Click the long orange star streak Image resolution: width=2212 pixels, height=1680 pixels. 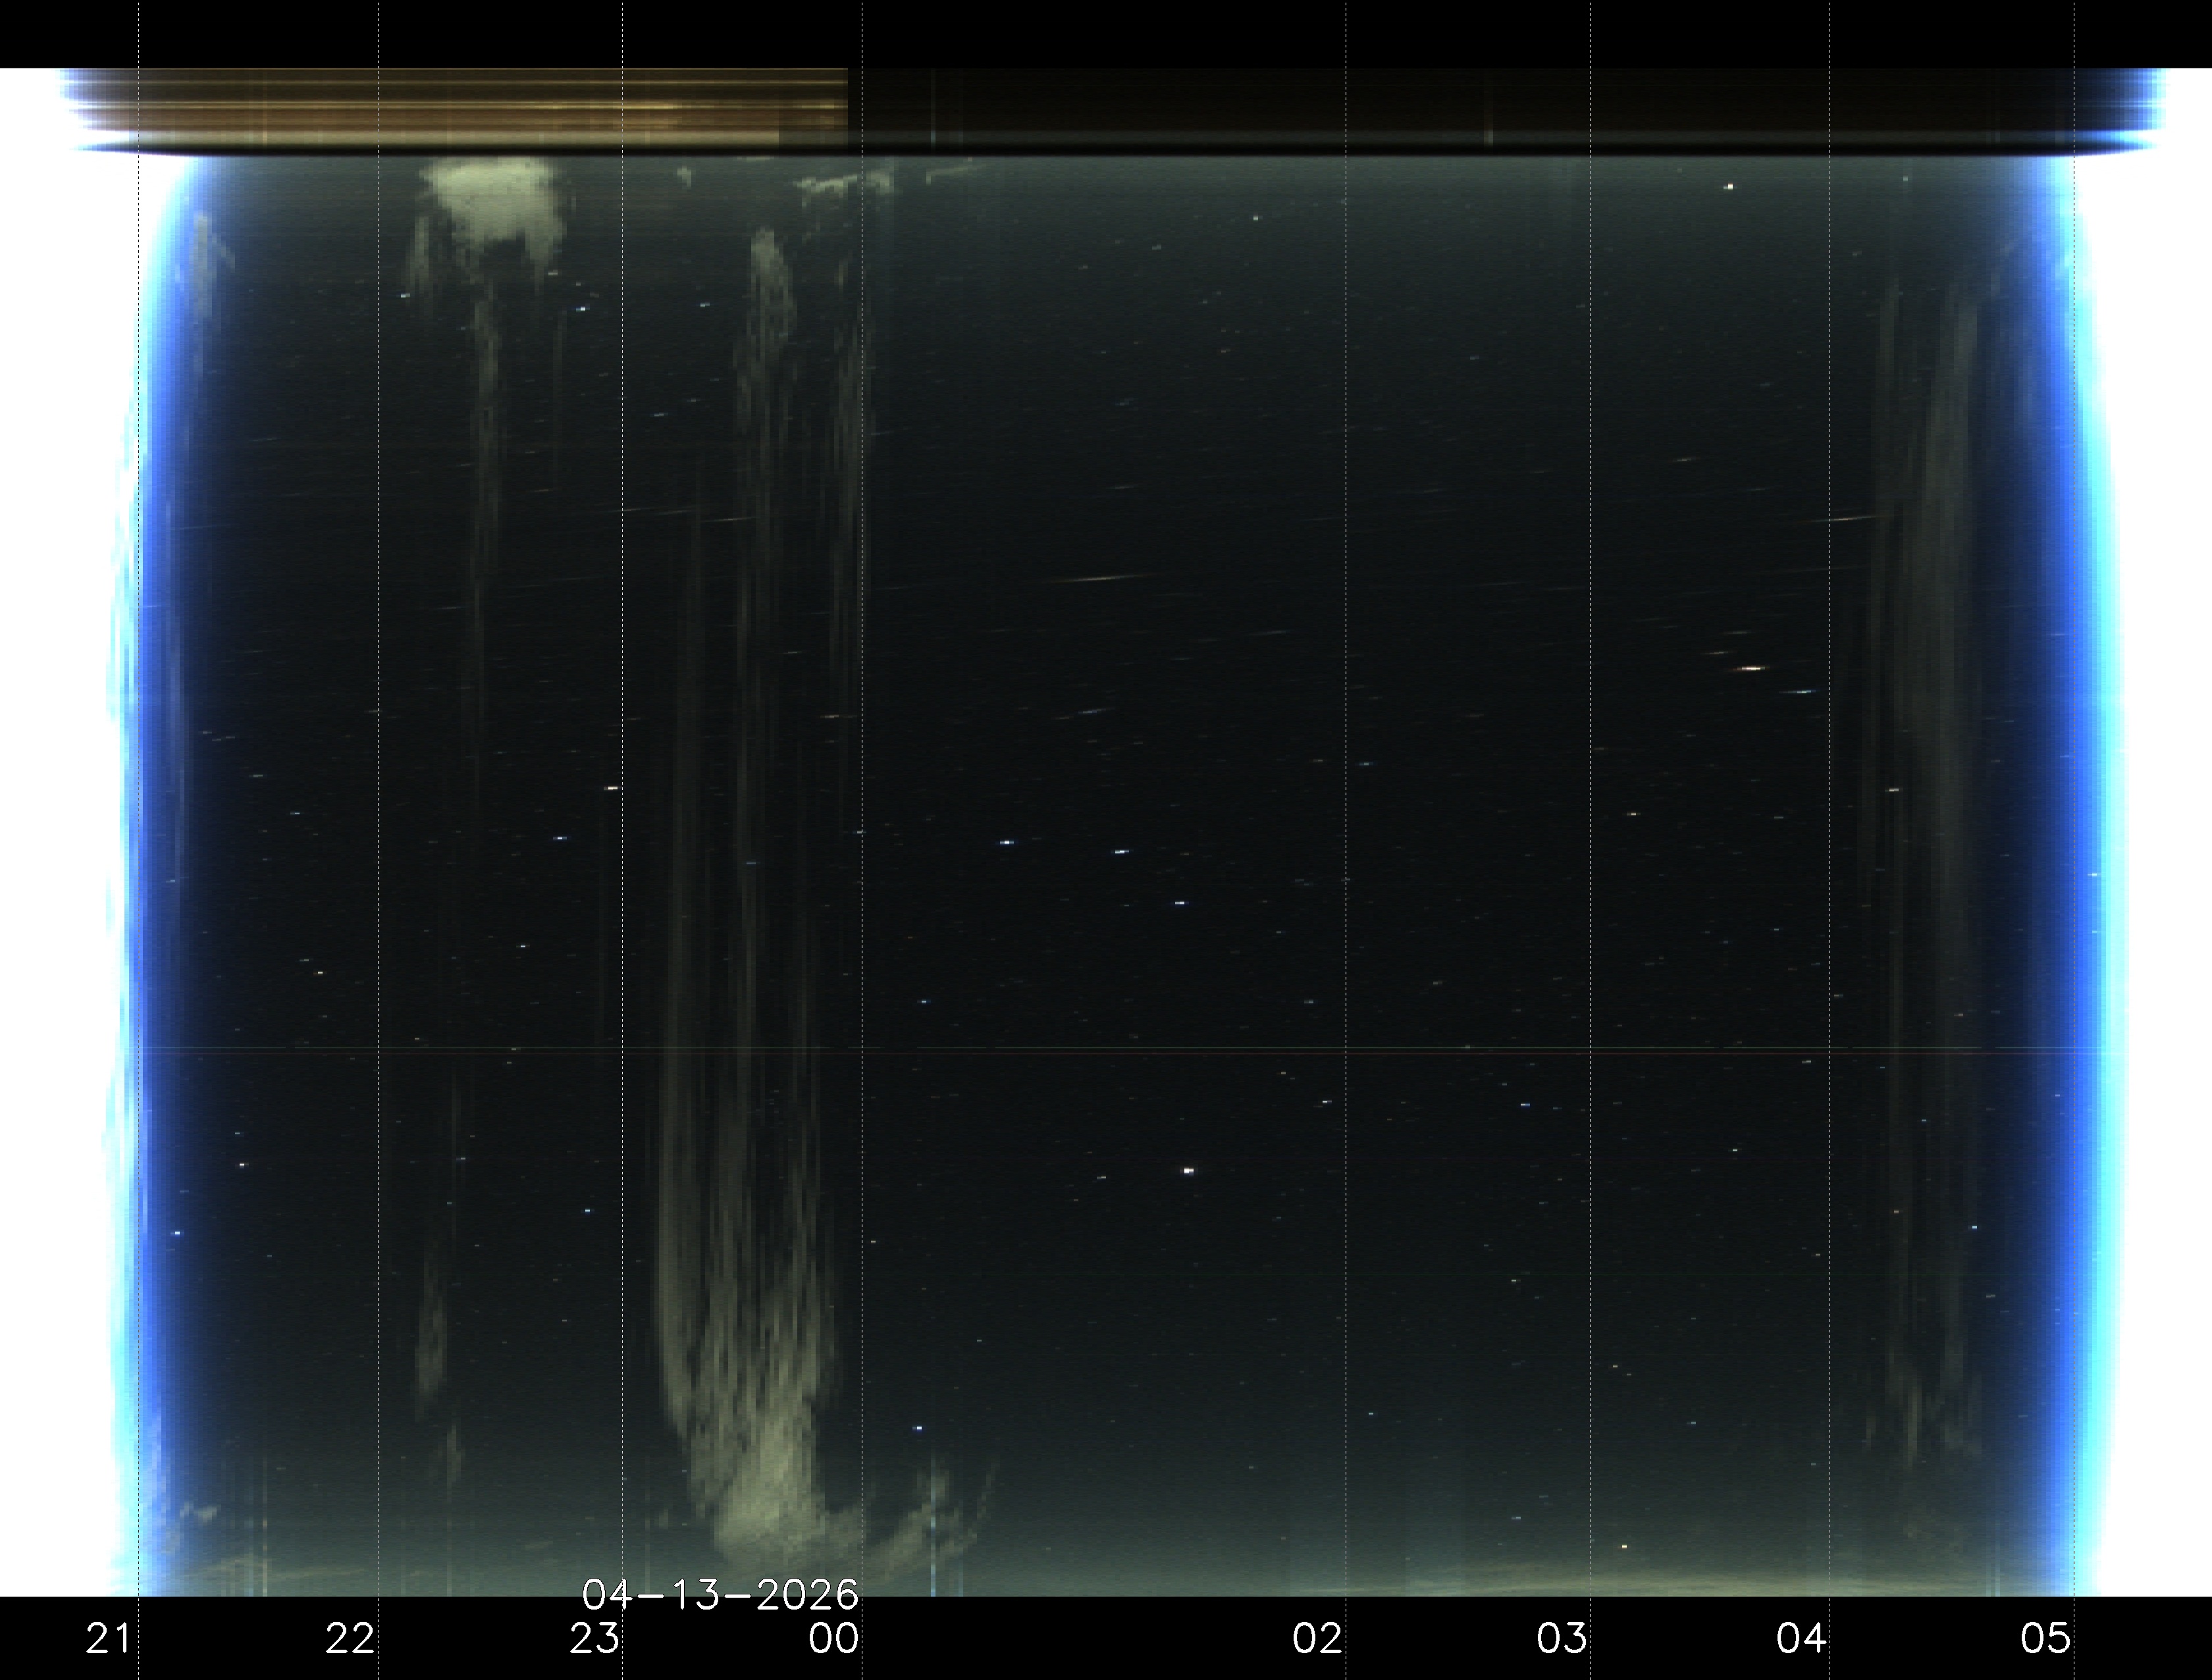tap(1100, 578)
